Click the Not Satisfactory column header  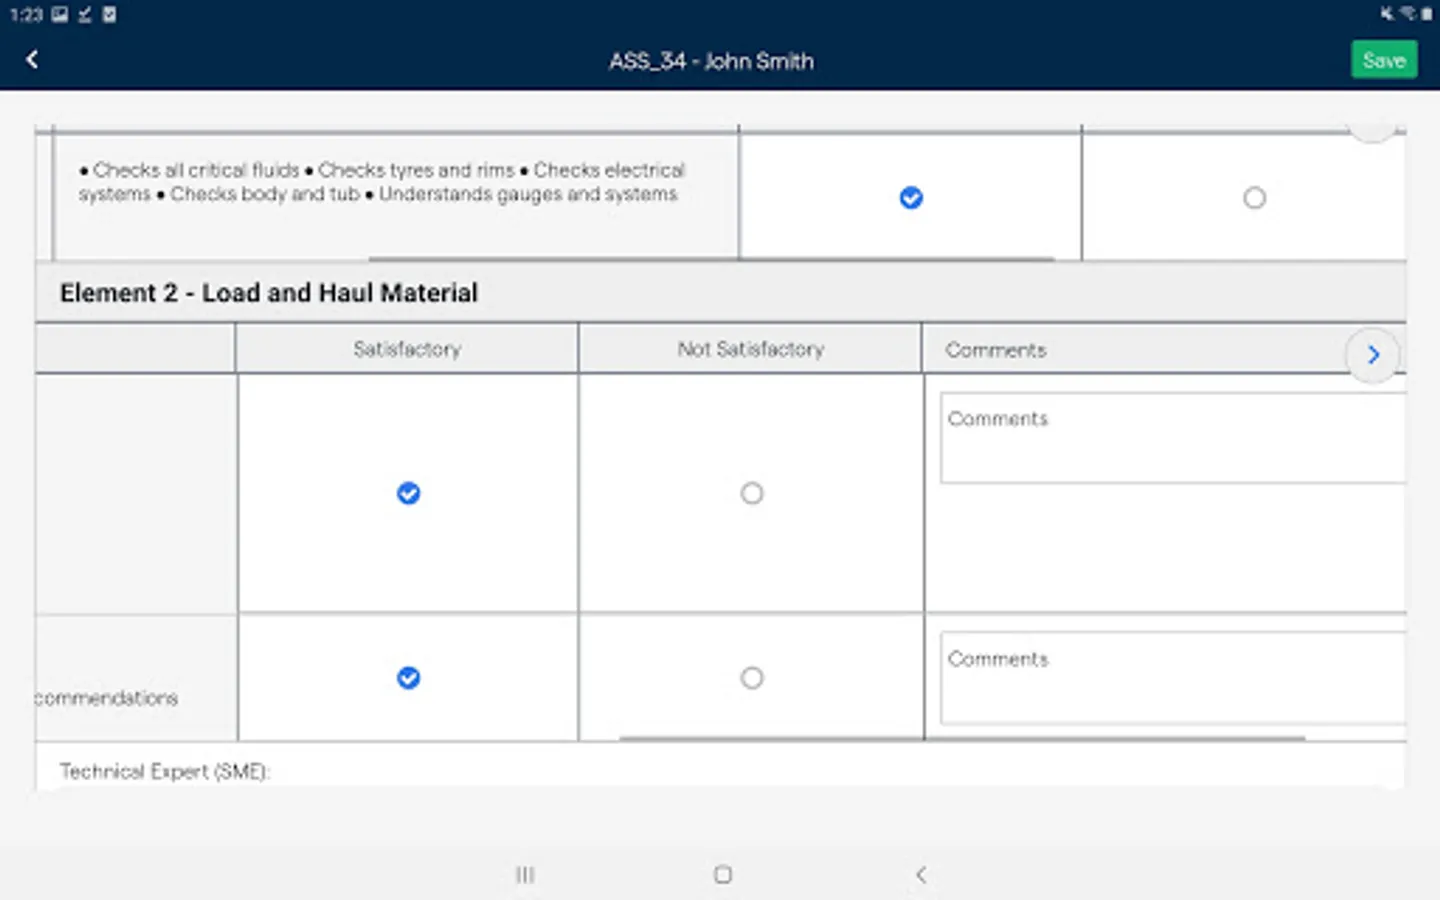[750, 349]
